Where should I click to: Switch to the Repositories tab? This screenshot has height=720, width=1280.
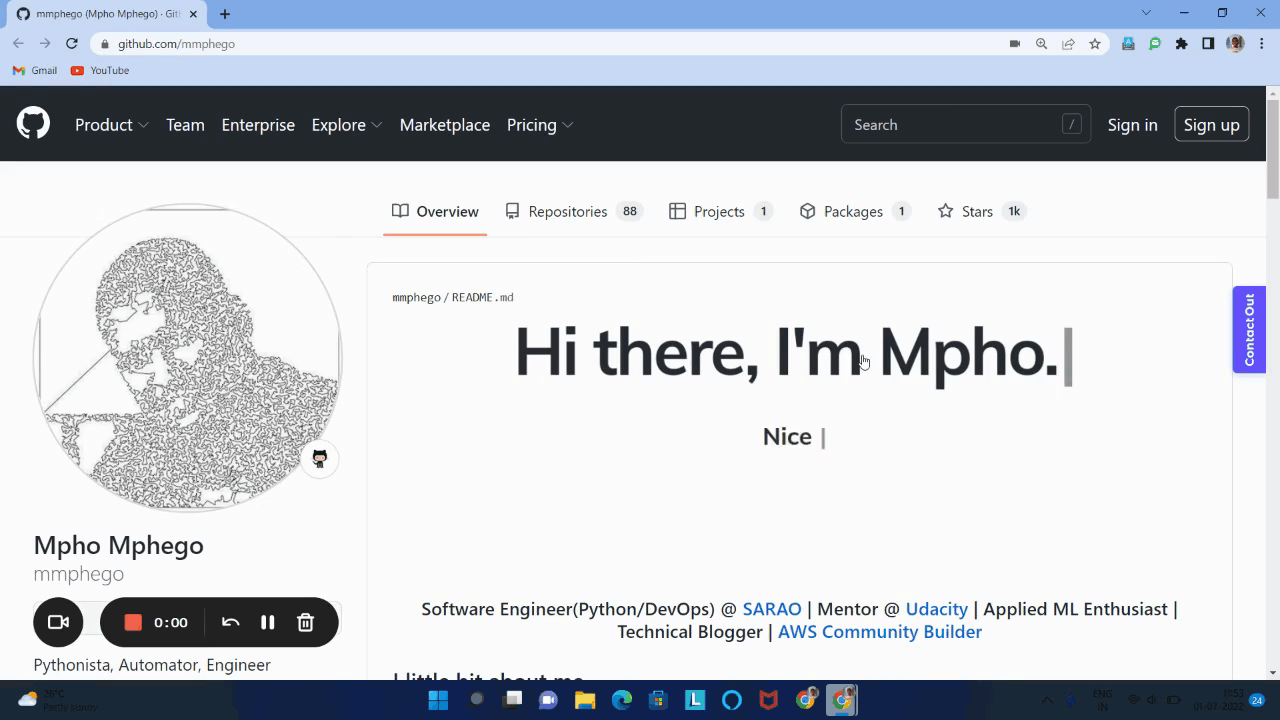572,211
